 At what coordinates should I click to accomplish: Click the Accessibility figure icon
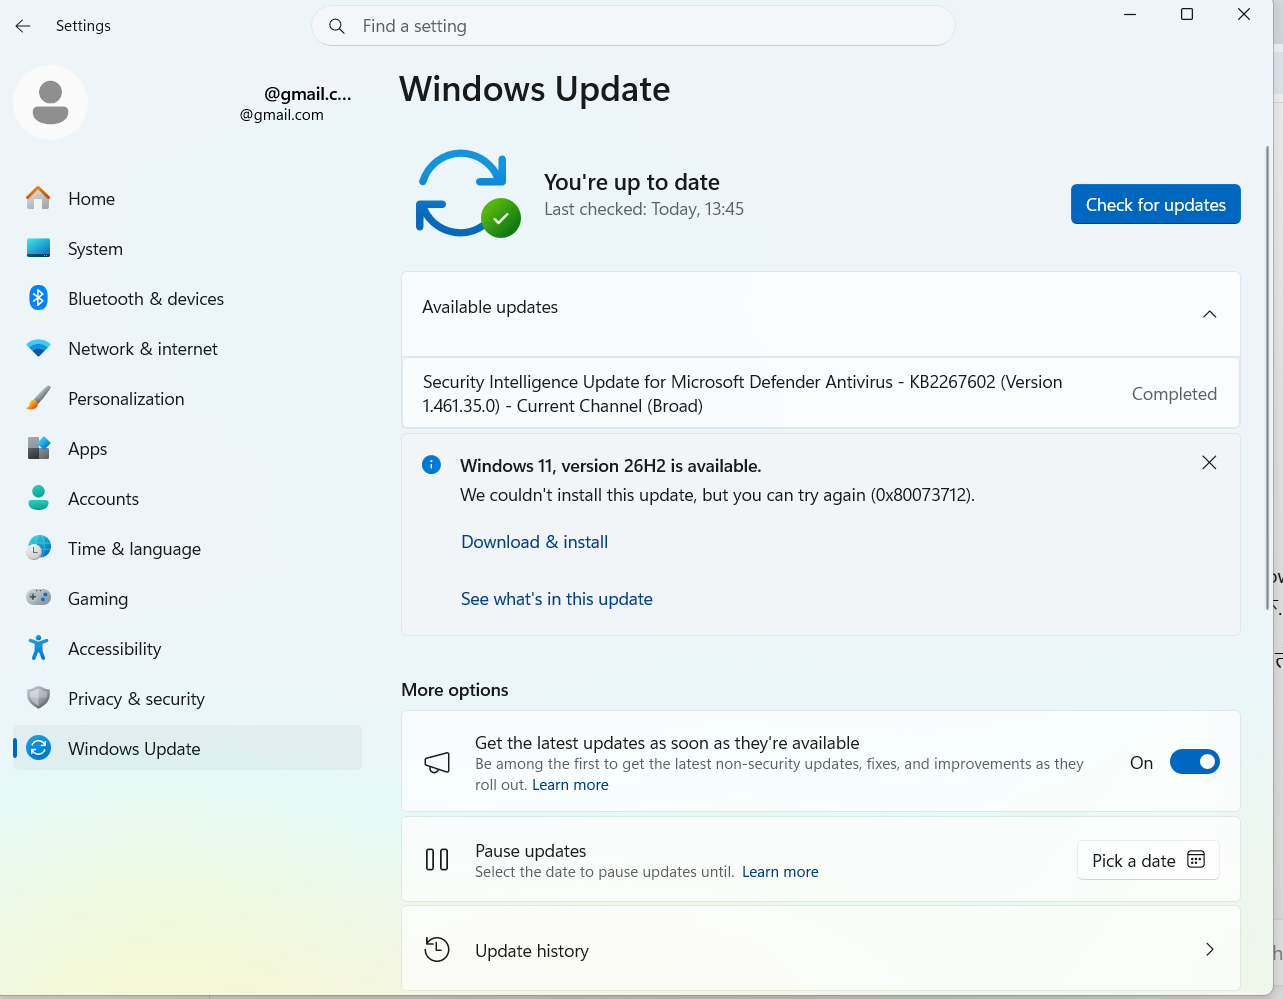38,648
